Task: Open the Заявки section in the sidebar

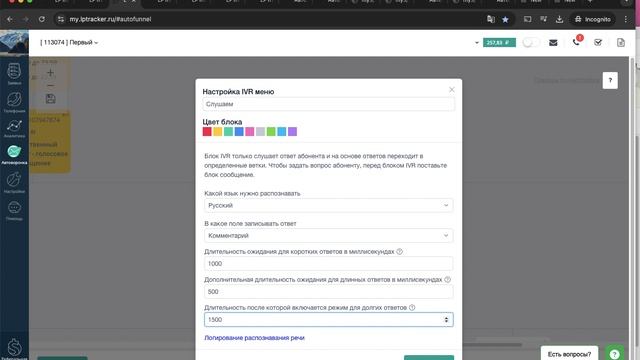Action: [x=14, y=74]
